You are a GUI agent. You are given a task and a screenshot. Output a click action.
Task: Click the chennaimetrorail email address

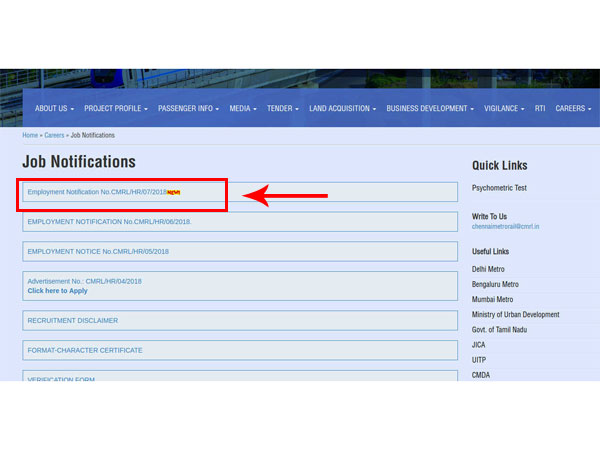tap(505, 227)
